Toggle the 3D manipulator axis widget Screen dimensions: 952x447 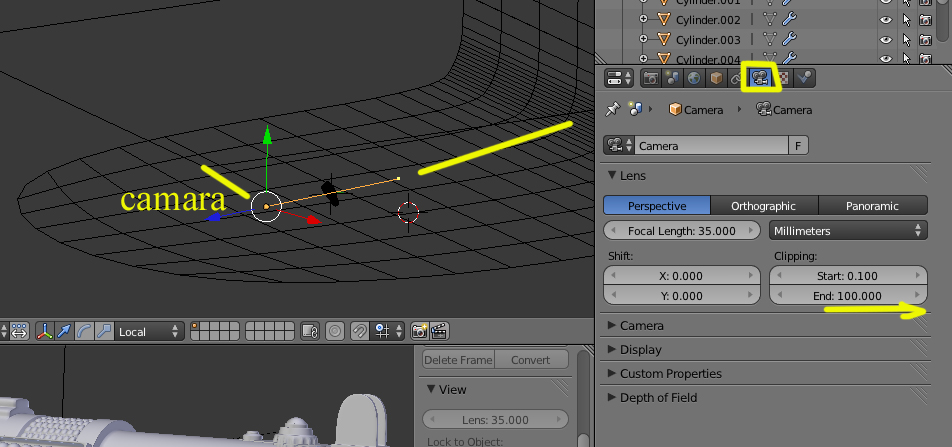pyautogui.click(x=44, y=332)
